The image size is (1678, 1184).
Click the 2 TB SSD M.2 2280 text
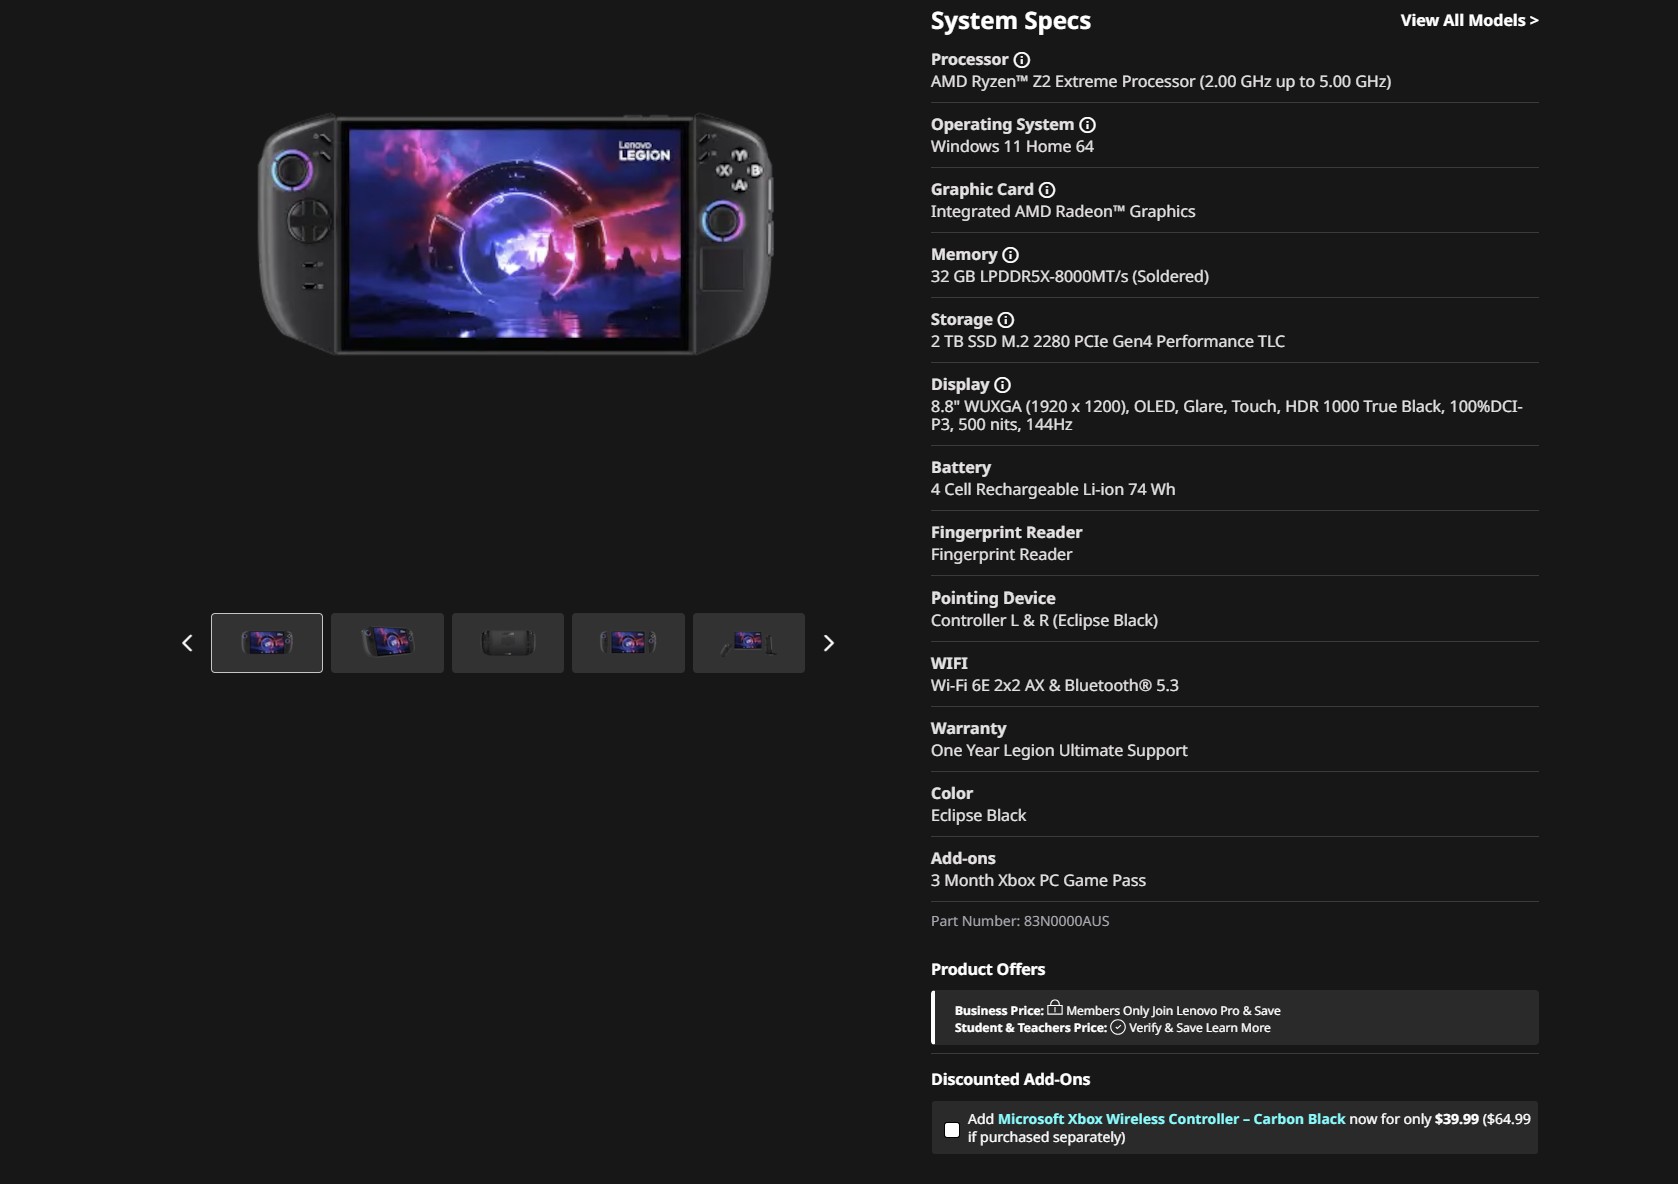[x=1108, y=342]
